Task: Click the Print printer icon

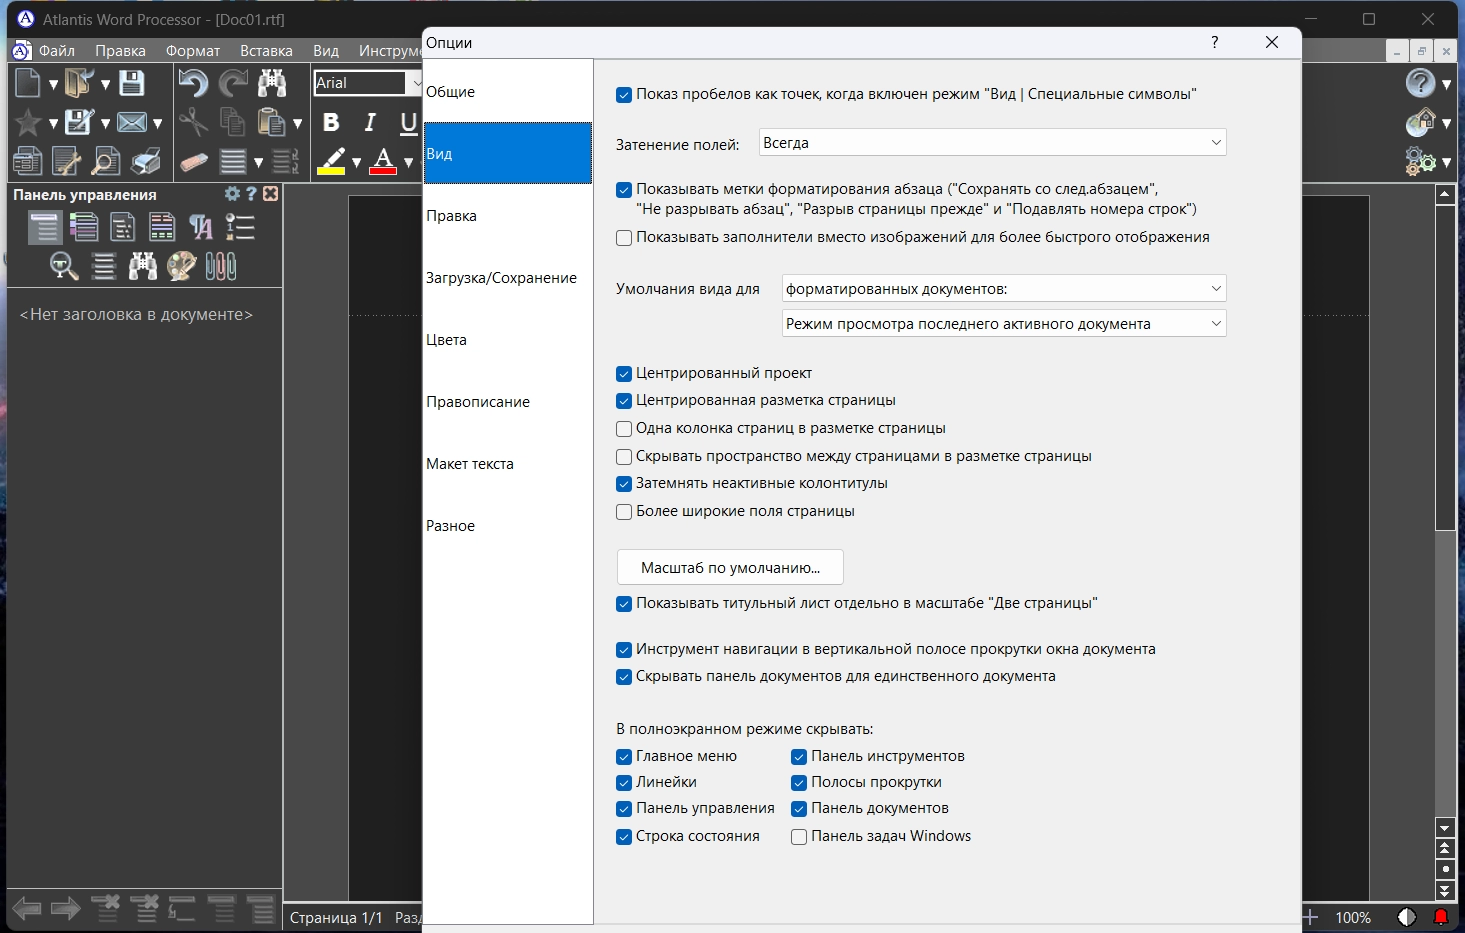Action: point(146,161)
